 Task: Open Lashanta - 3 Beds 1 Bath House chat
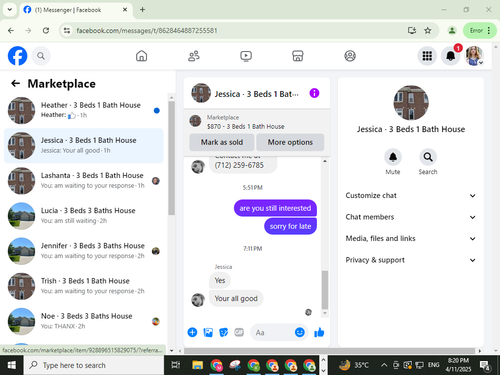[x=84, y=181]
